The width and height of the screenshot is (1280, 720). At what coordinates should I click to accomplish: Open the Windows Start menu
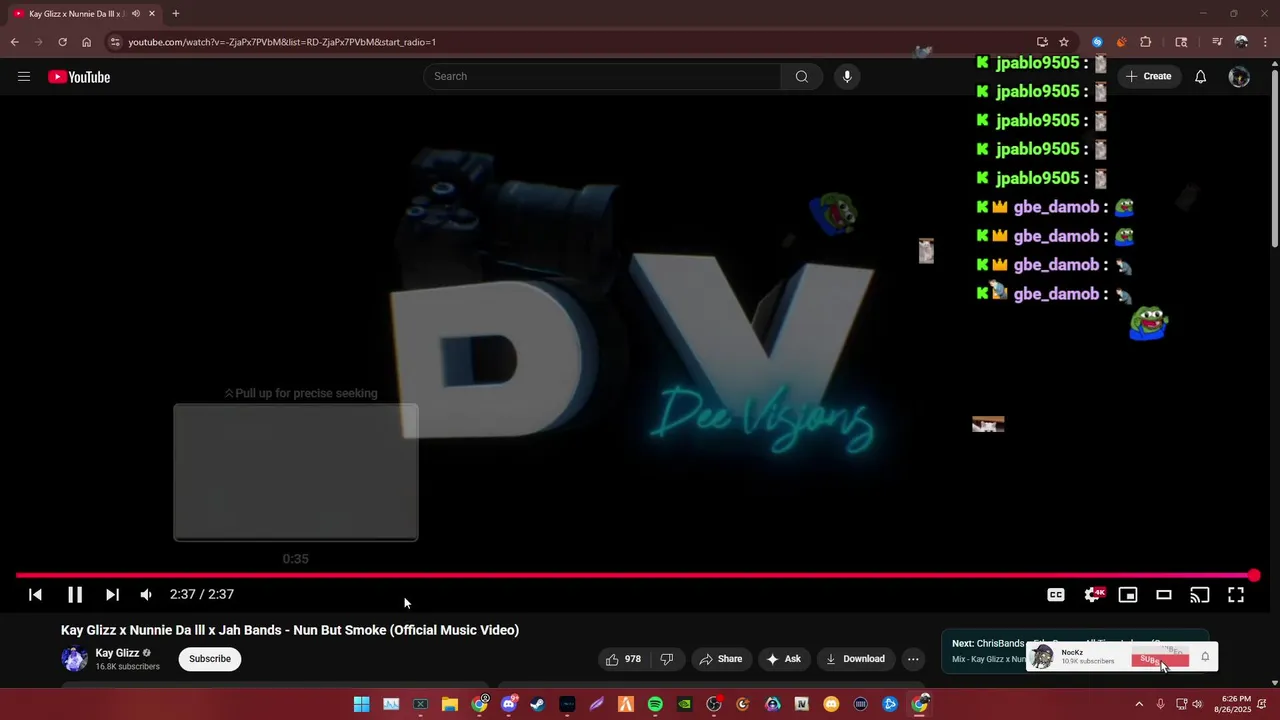coord(361,704)
